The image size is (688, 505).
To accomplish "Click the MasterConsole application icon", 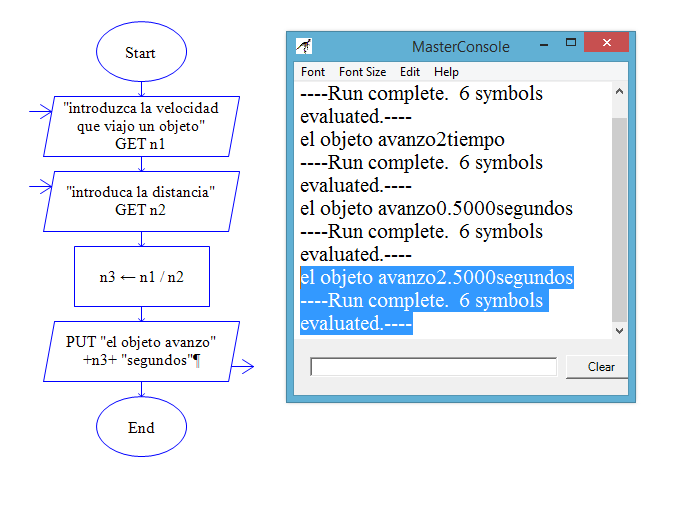I will pos(304,46).
